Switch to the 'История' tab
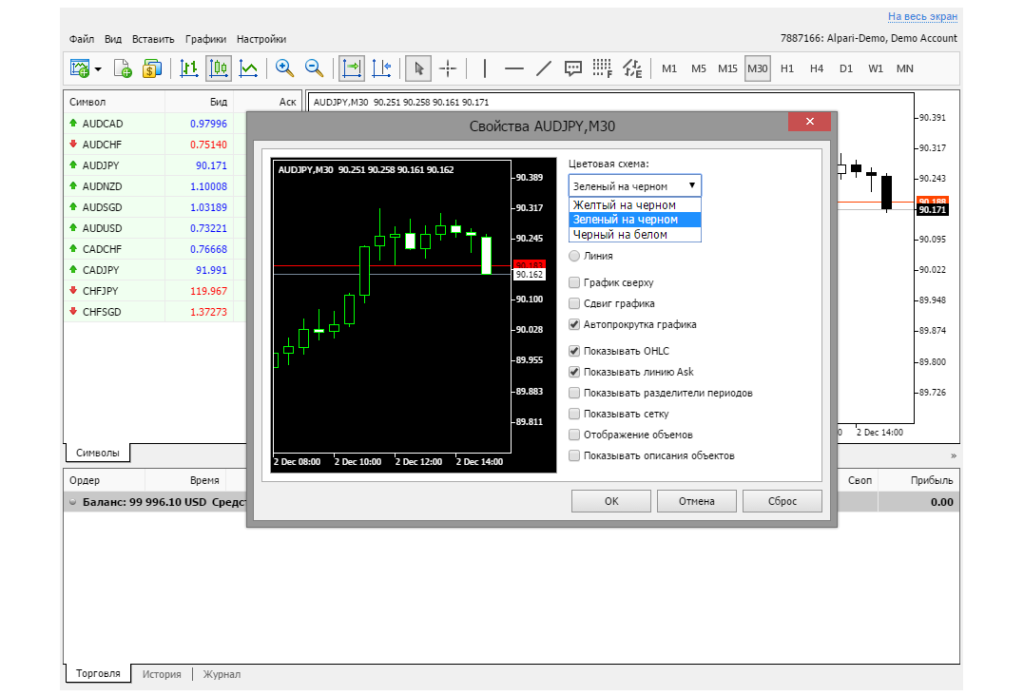 (161, 674)
